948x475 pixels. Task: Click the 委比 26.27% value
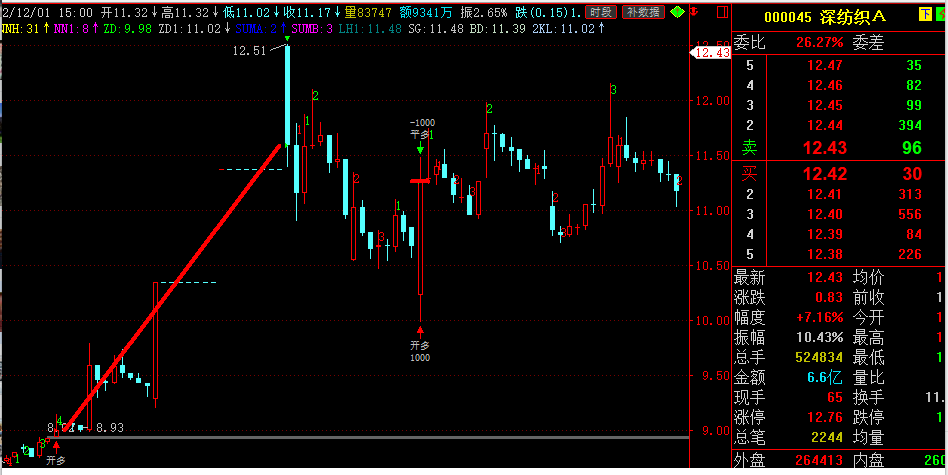pos(820,42)
